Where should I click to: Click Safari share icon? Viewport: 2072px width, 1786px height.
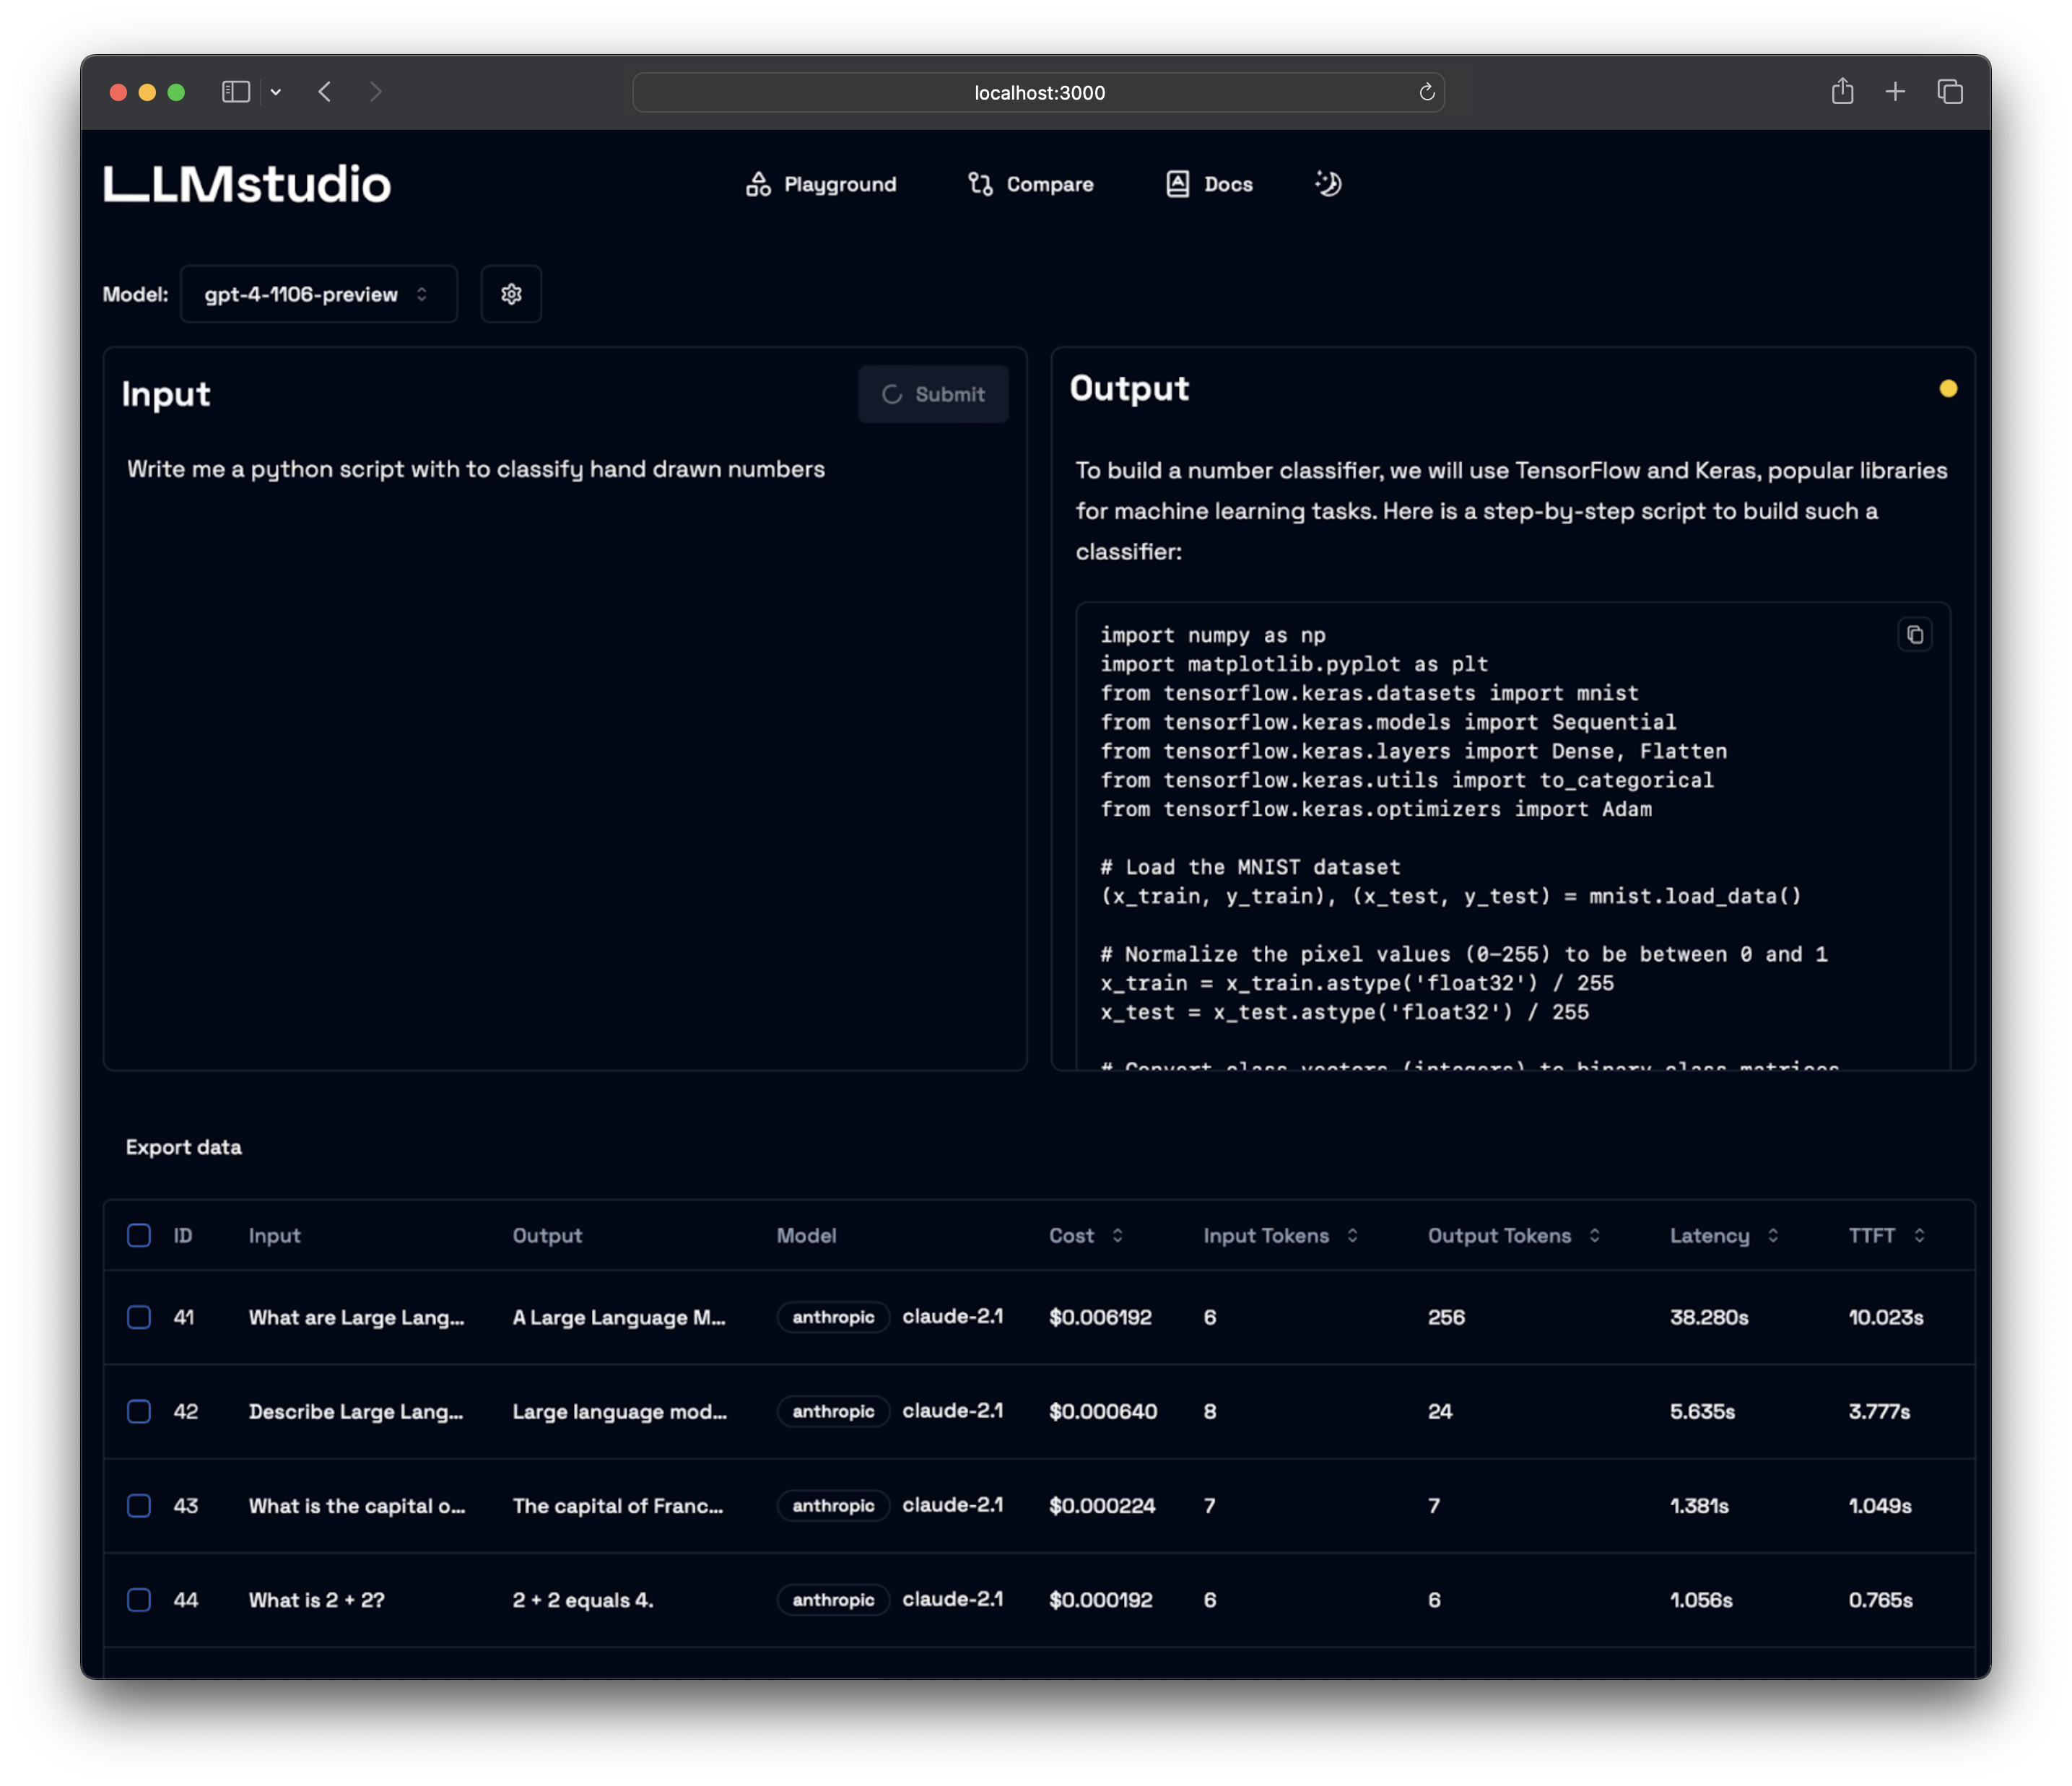pos(1842,92)
